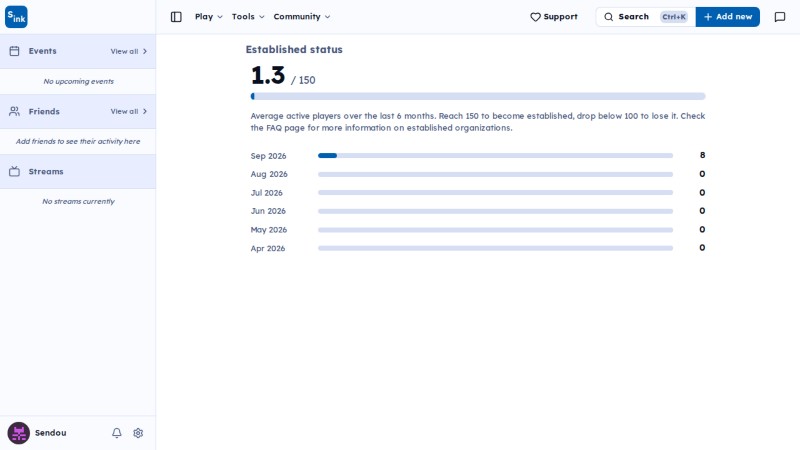Image resolution: width=800 pixels, height=450 pixels.
Task: Click the Aug 2026 progress bar
Action: [x=495, y=174]
